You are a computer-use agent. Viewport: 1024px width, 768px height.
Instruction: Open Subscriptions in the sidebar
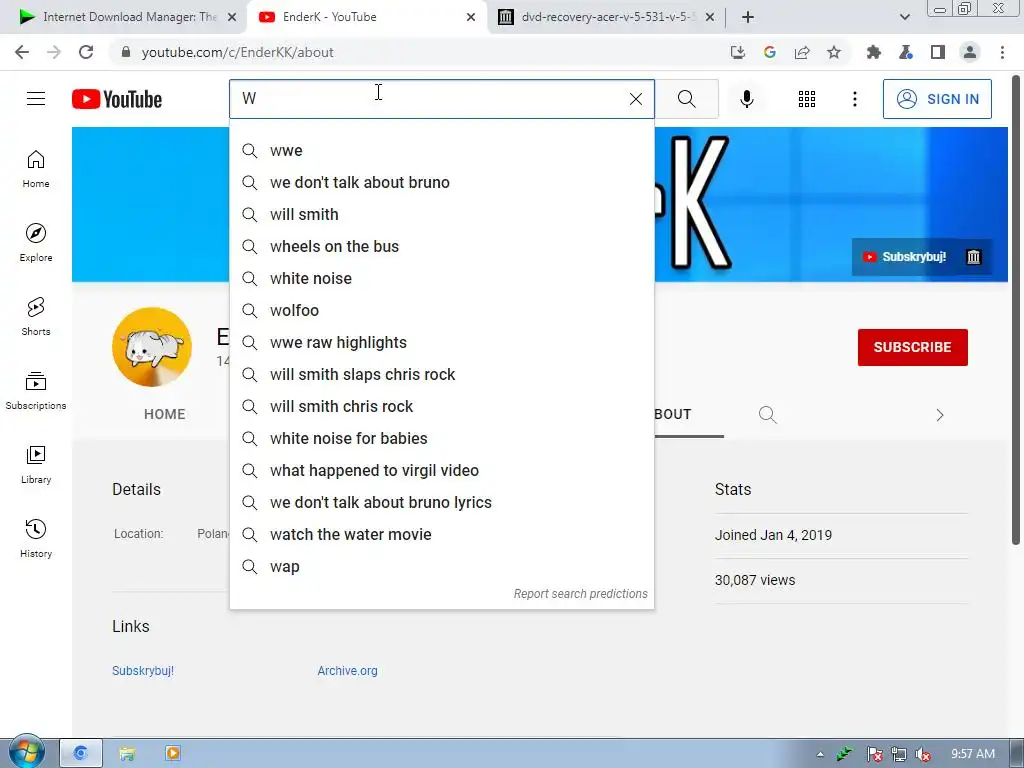tap(36, 391)
